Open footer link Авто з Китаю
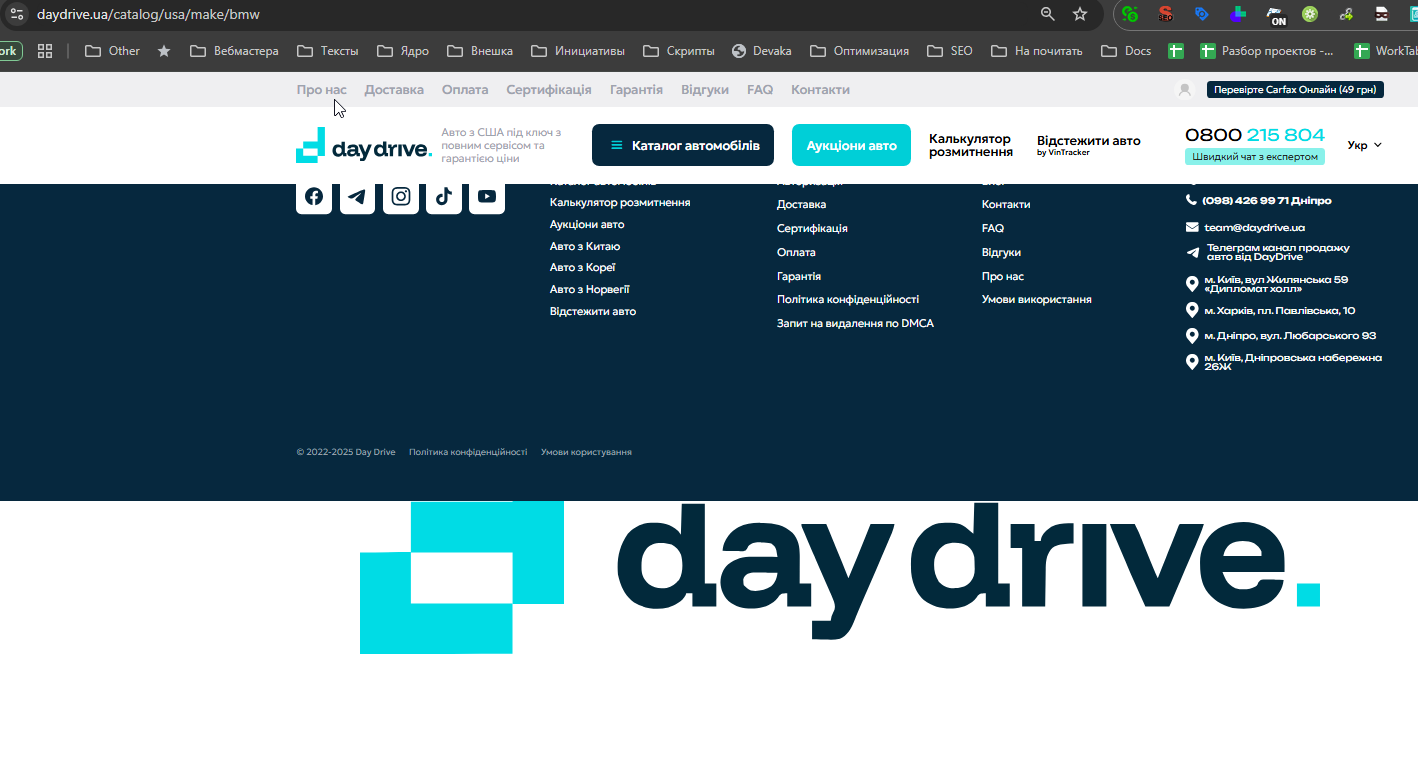The height and width of the screenshot is (764, 1418). (x=585, y=247)
